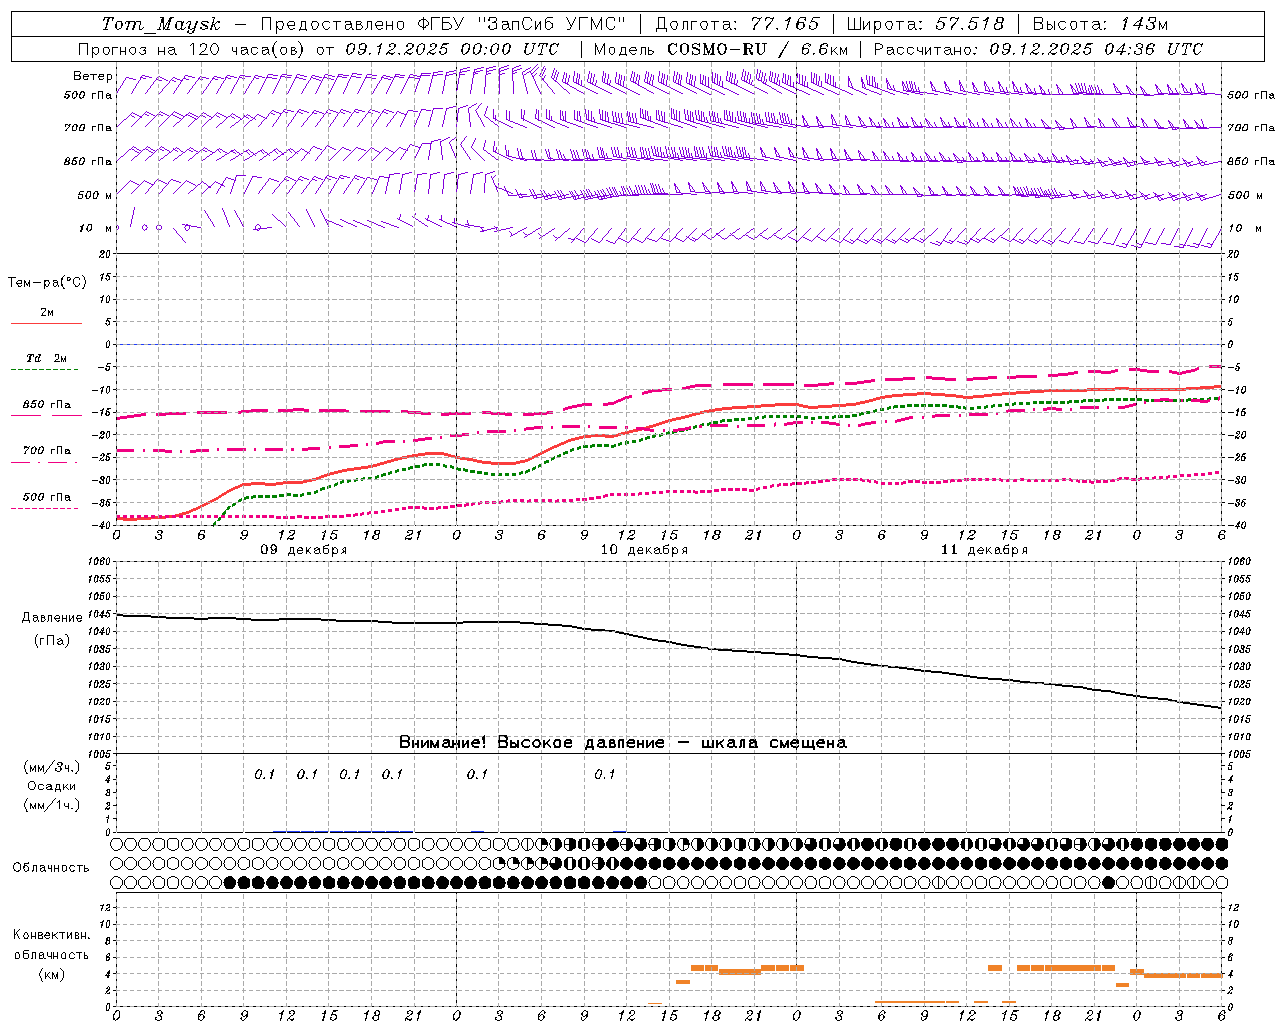Viewport: 1280px width, 1024px height.
Task: Click the station name Tom_Maysk in the header
Action: [x=161, y=24]
